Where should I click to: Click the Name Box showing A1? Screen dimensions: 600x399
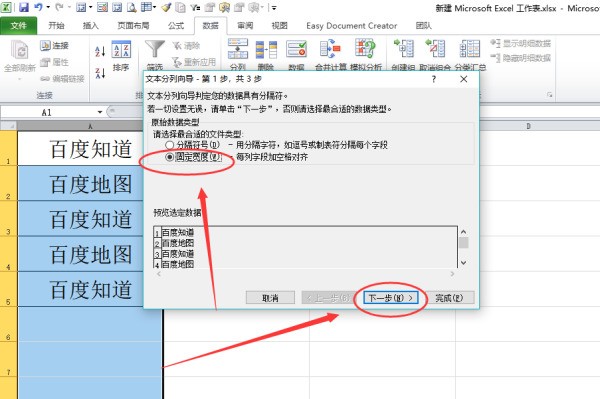(x=48, y=112)
